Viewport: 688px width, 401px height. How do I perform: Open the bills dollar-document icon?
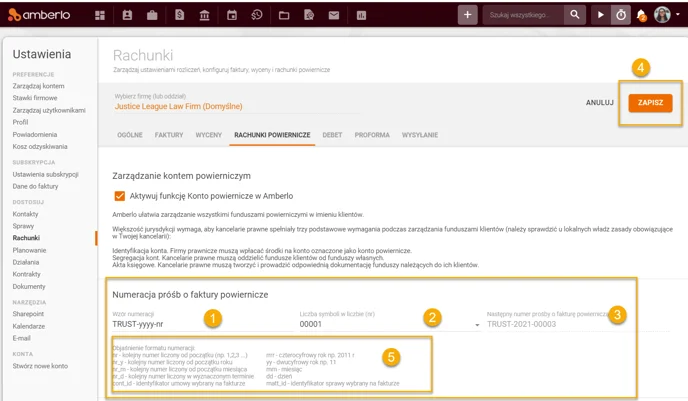point(179,15)
